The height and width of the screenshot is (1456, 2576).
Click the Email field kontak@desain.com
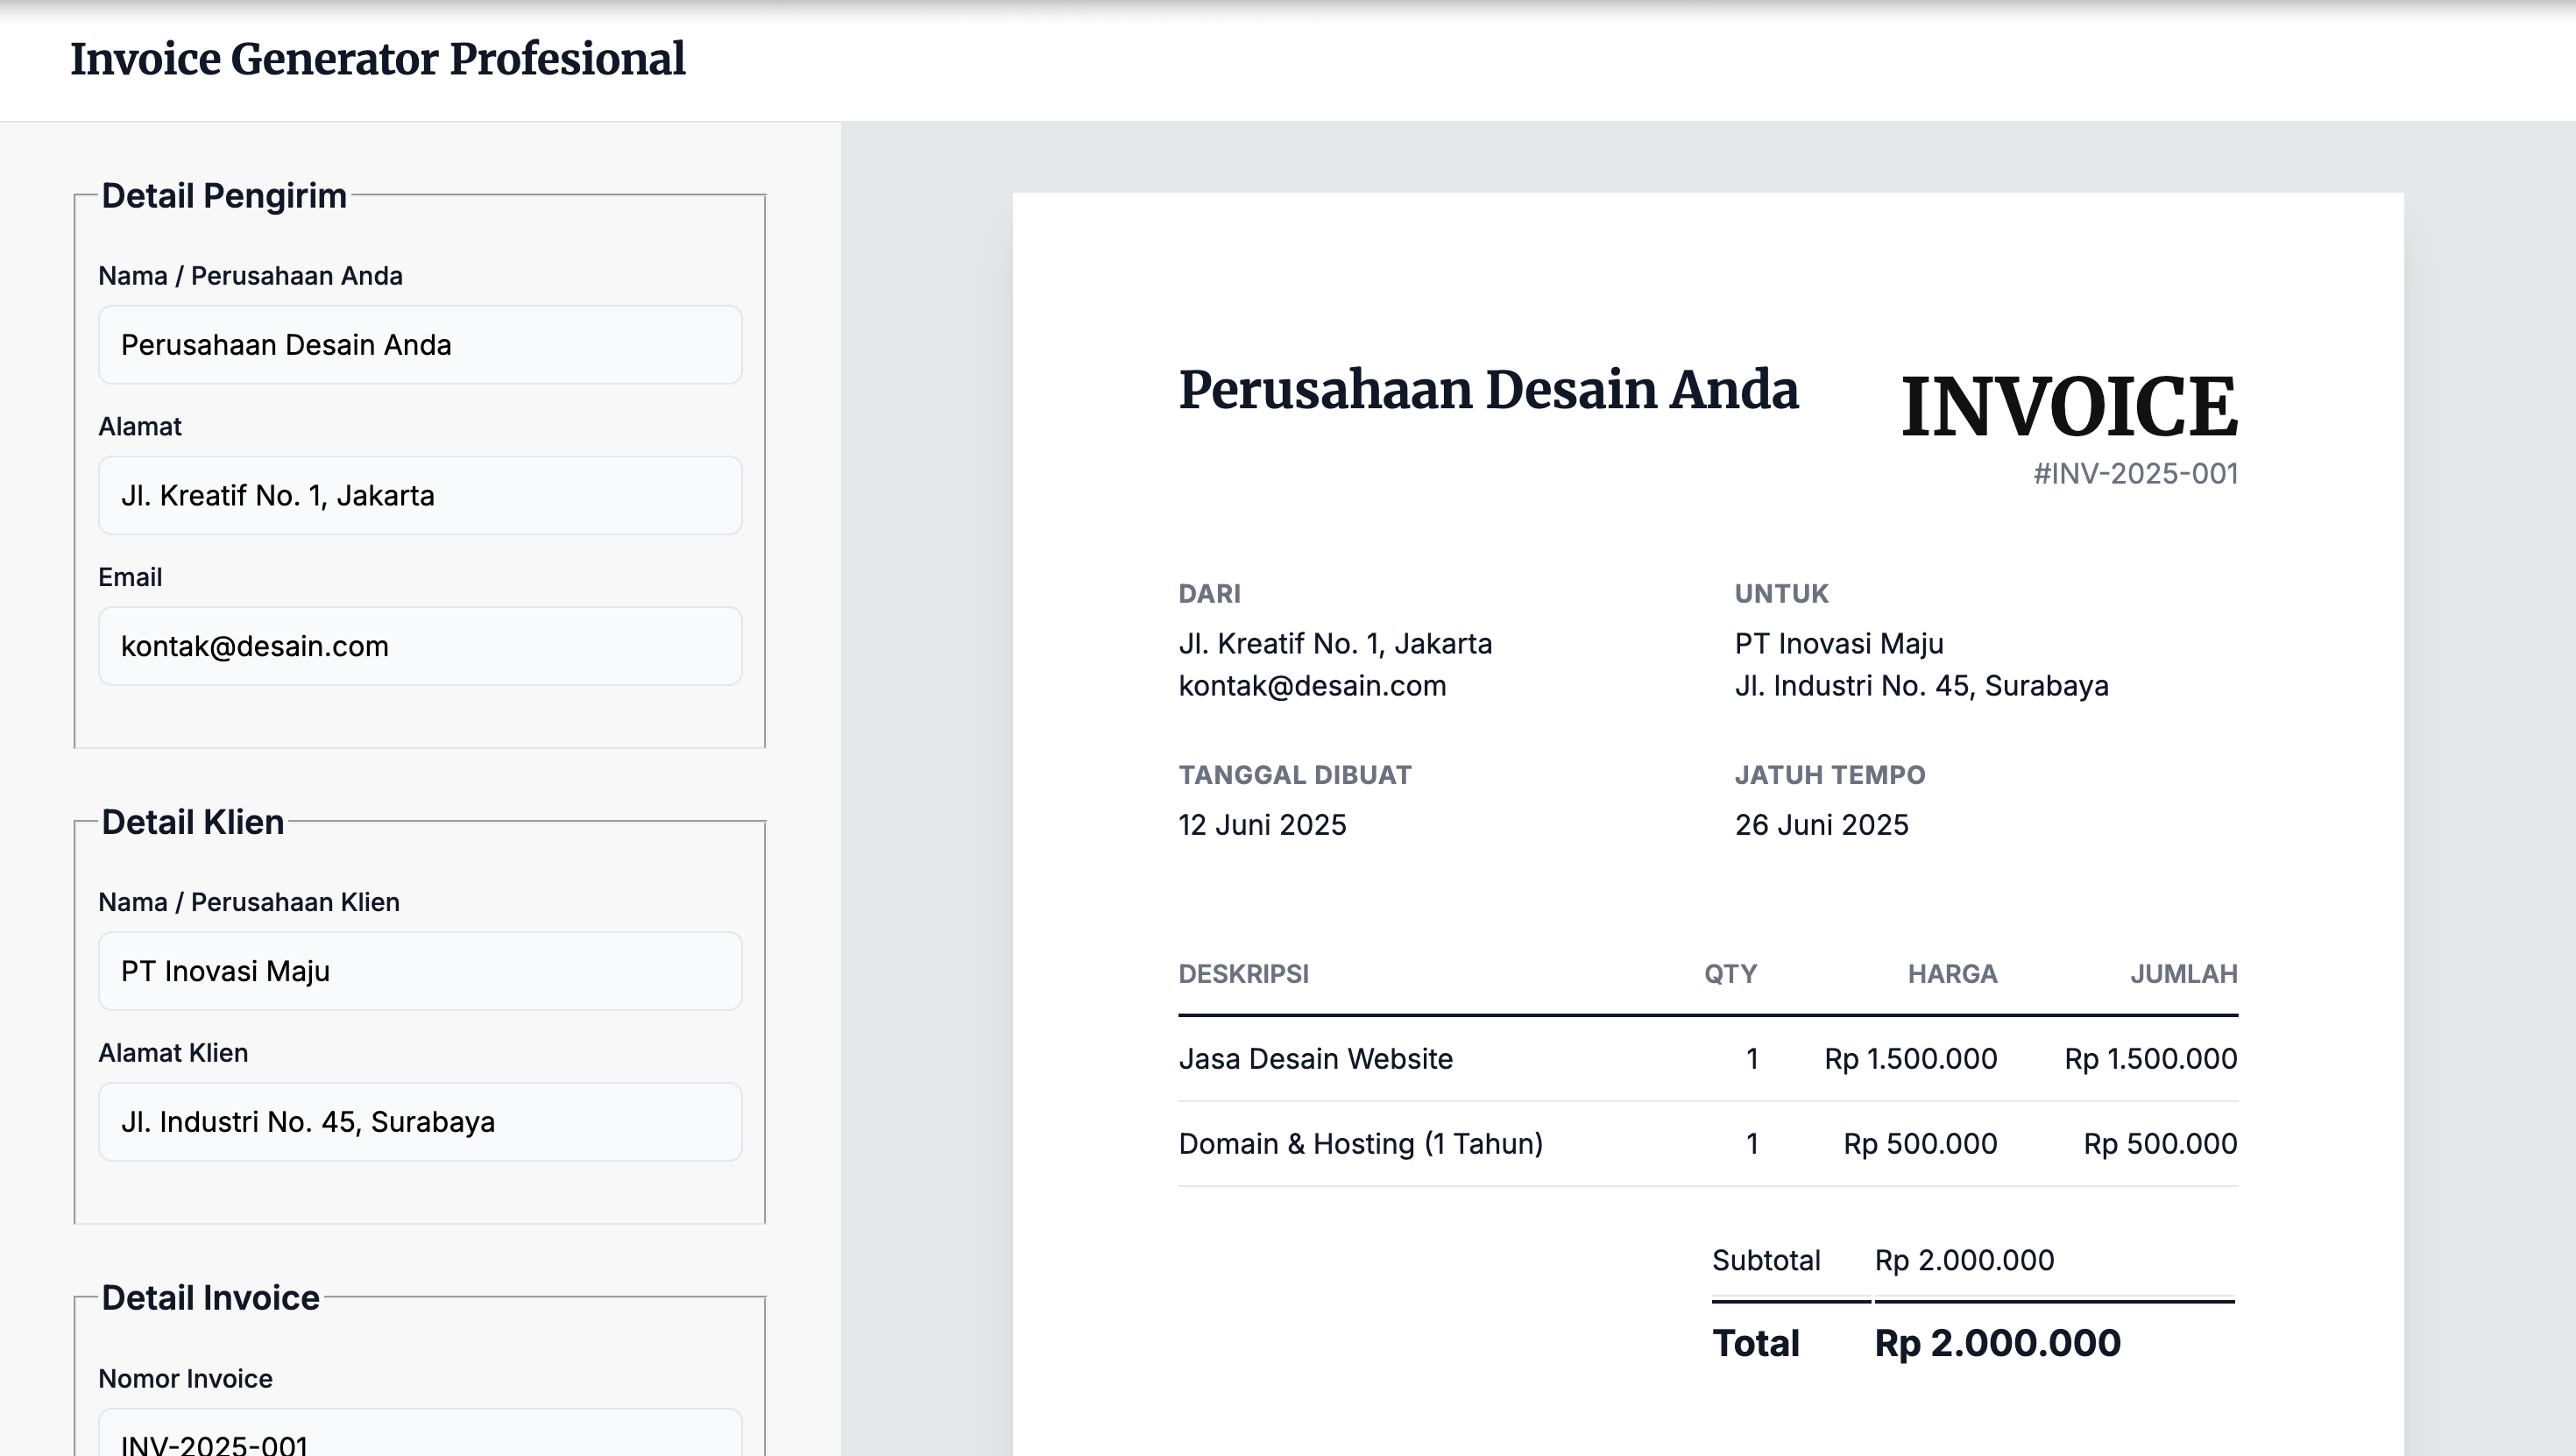pyautogui.click(x=420, y=646)
